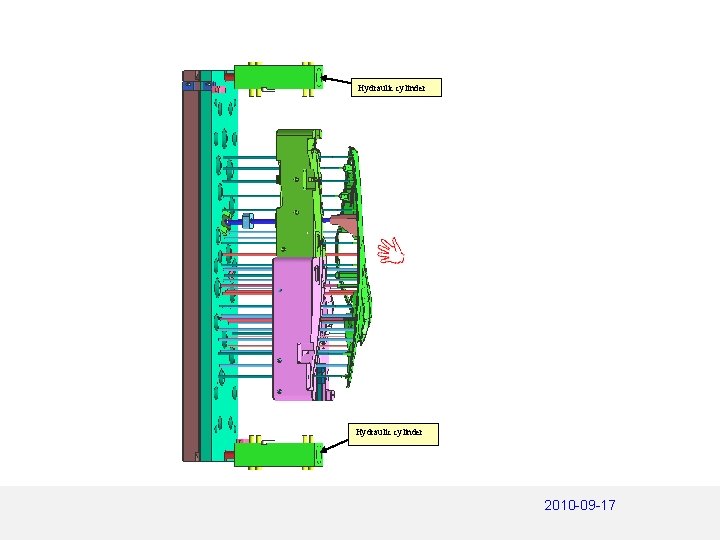
Task: Select the blue rod with light-blue collar
Action: 250,222
